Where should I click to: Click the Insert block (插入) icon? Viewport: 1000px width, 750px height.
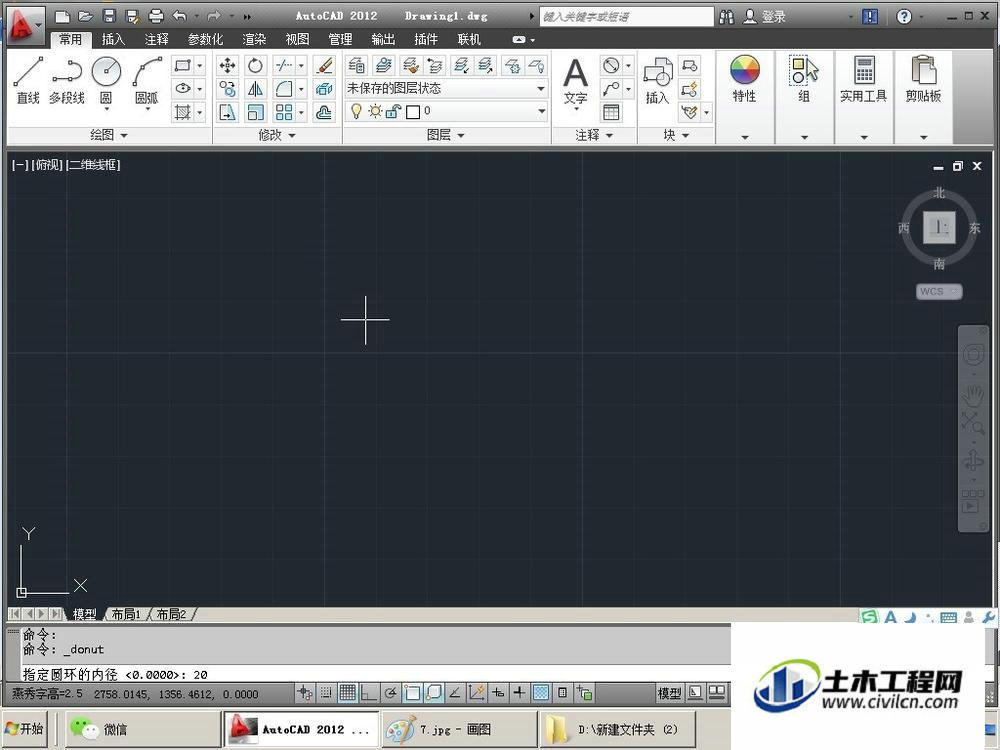[658, 82]
